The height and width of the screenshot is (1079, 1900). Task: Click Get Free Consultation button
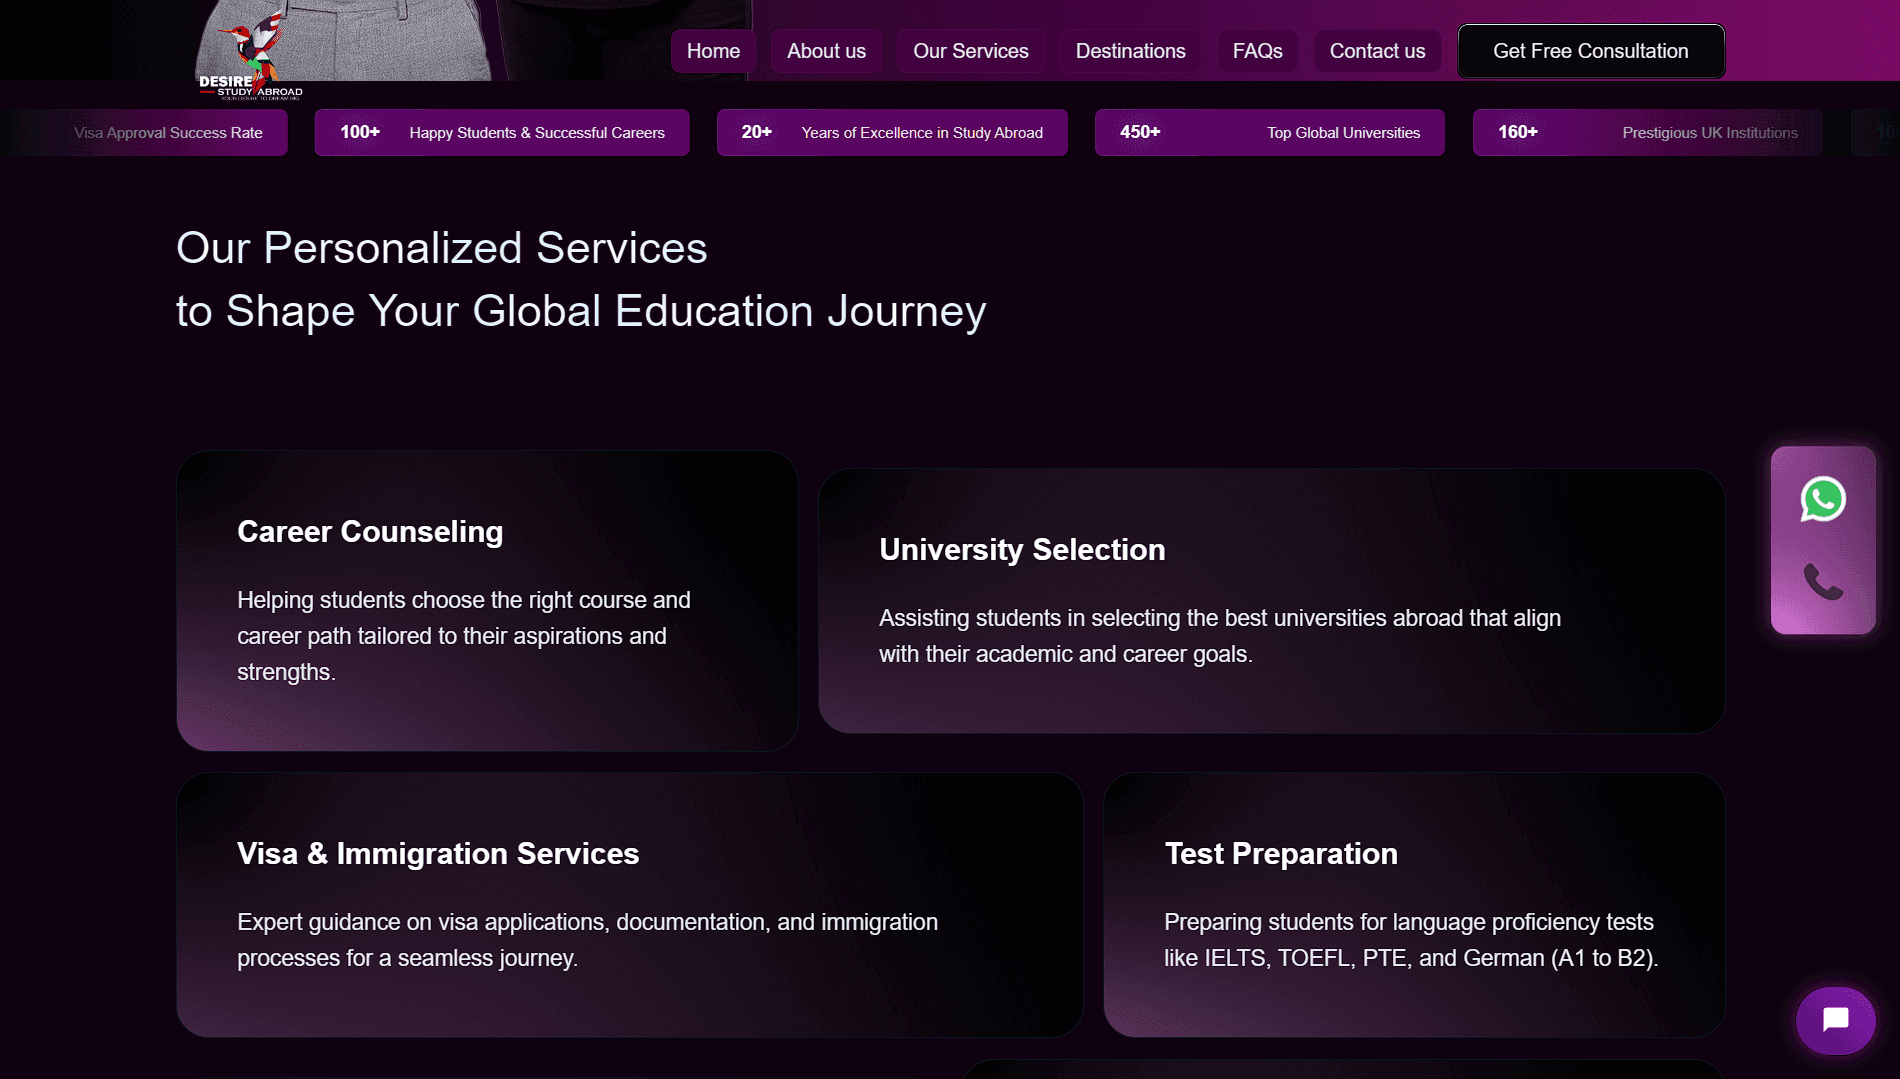tap(1591, 51)
